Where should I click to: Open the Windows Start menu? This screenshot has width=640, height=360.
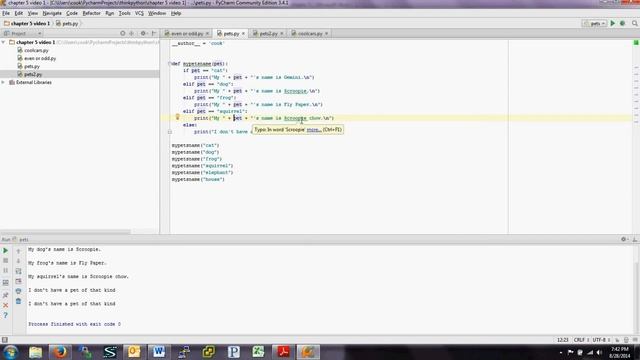(10, 352)
